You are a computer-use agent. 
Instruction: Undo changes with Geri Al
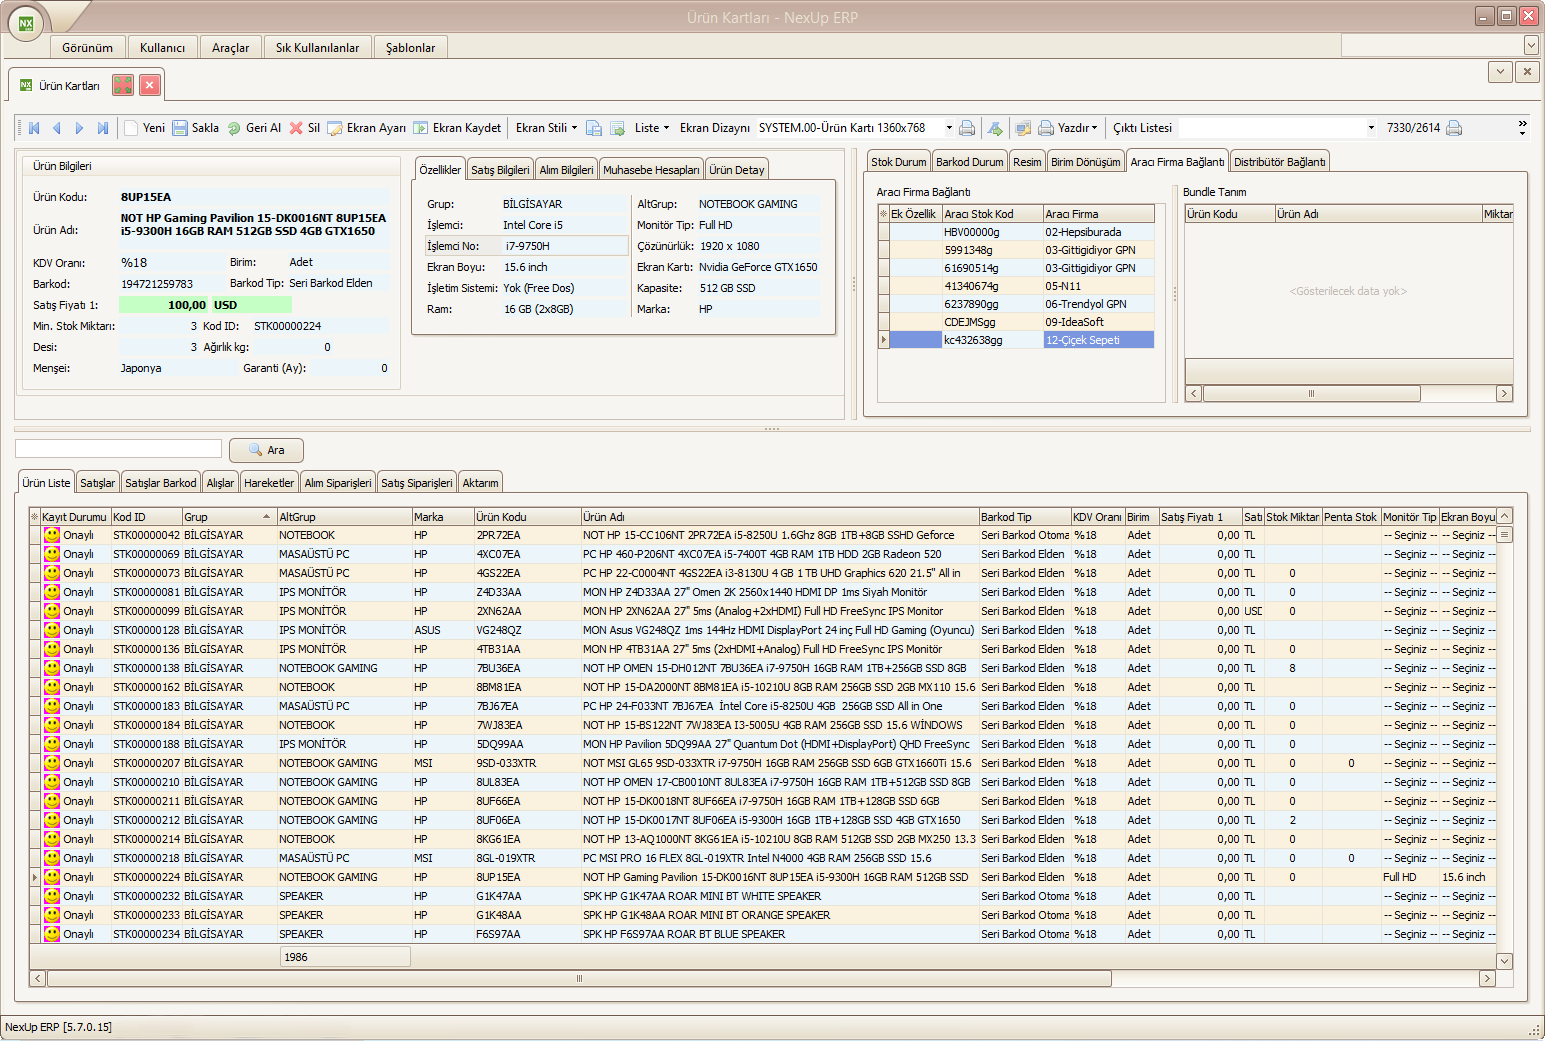tap(254, 128)
